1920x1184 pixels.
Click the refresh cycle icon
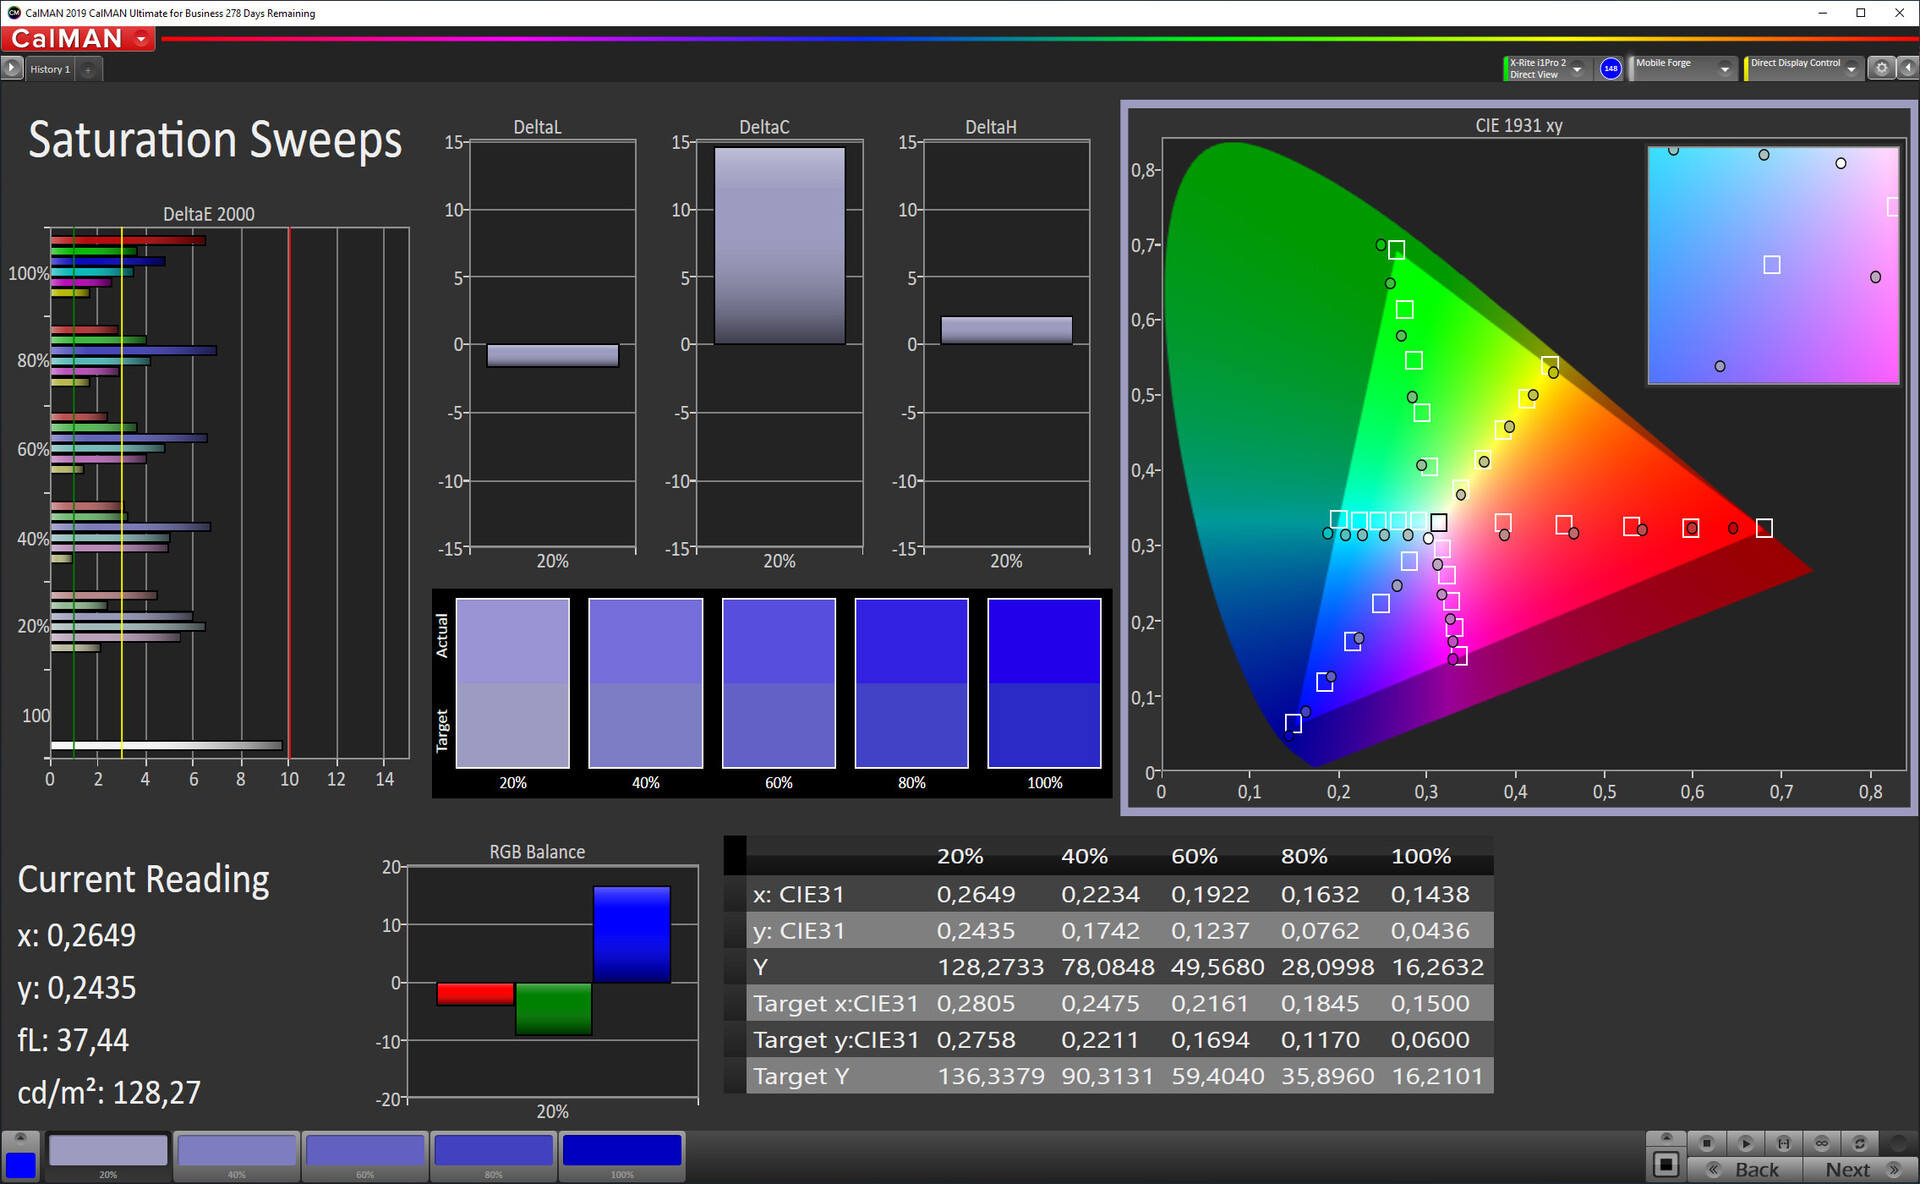(1859, 1143)
